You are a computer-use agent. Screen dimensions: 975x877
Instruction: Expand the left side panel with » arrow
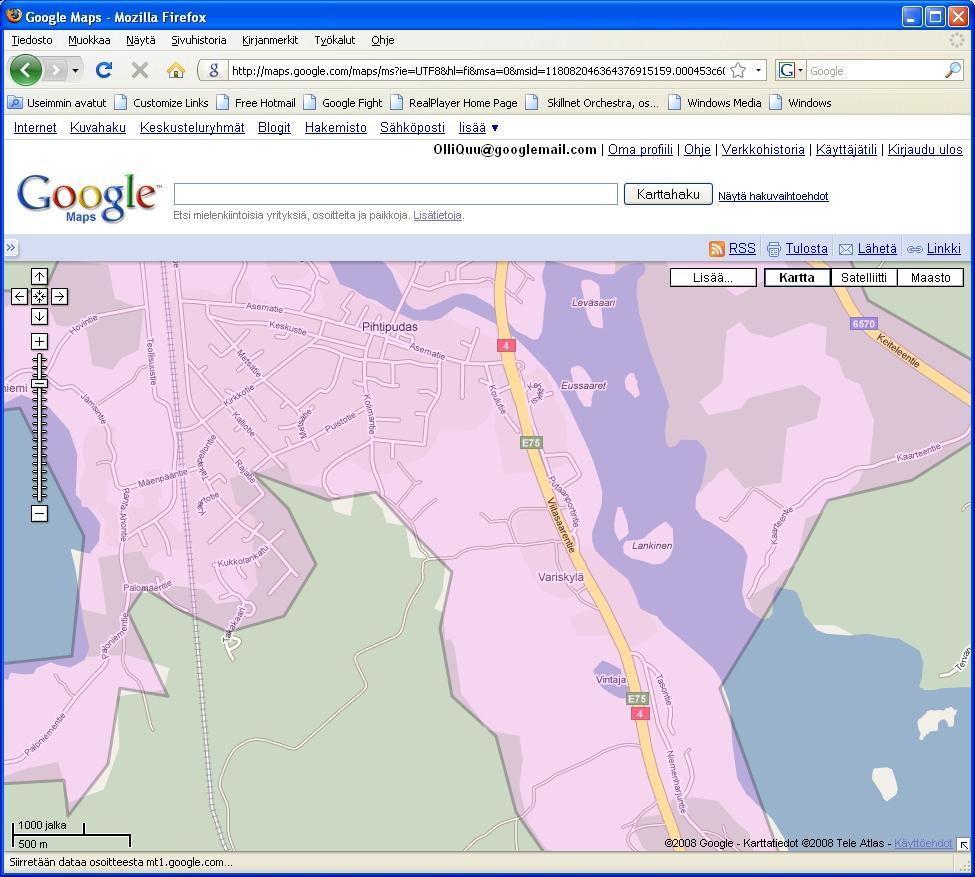[11, 248]
